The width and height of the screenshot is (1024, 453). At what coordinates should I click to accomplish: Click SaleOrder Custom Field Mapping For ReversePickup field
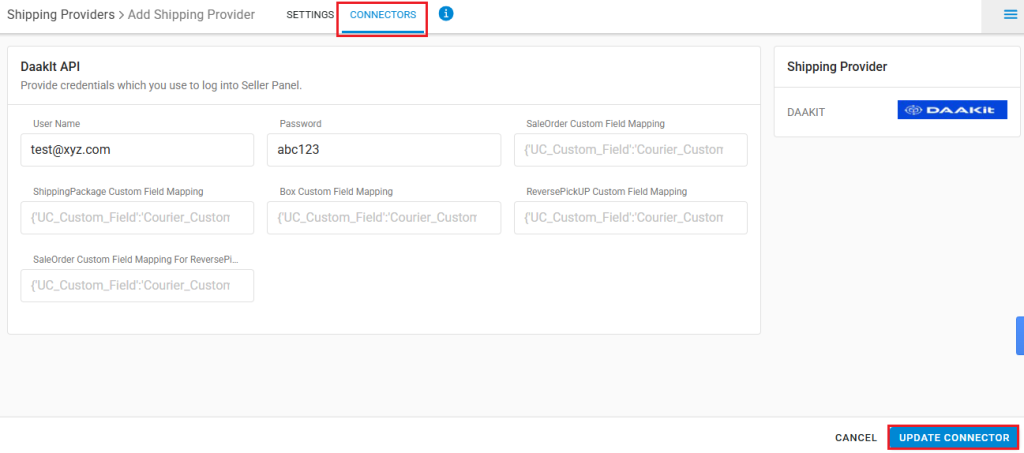tap(137, 285)
